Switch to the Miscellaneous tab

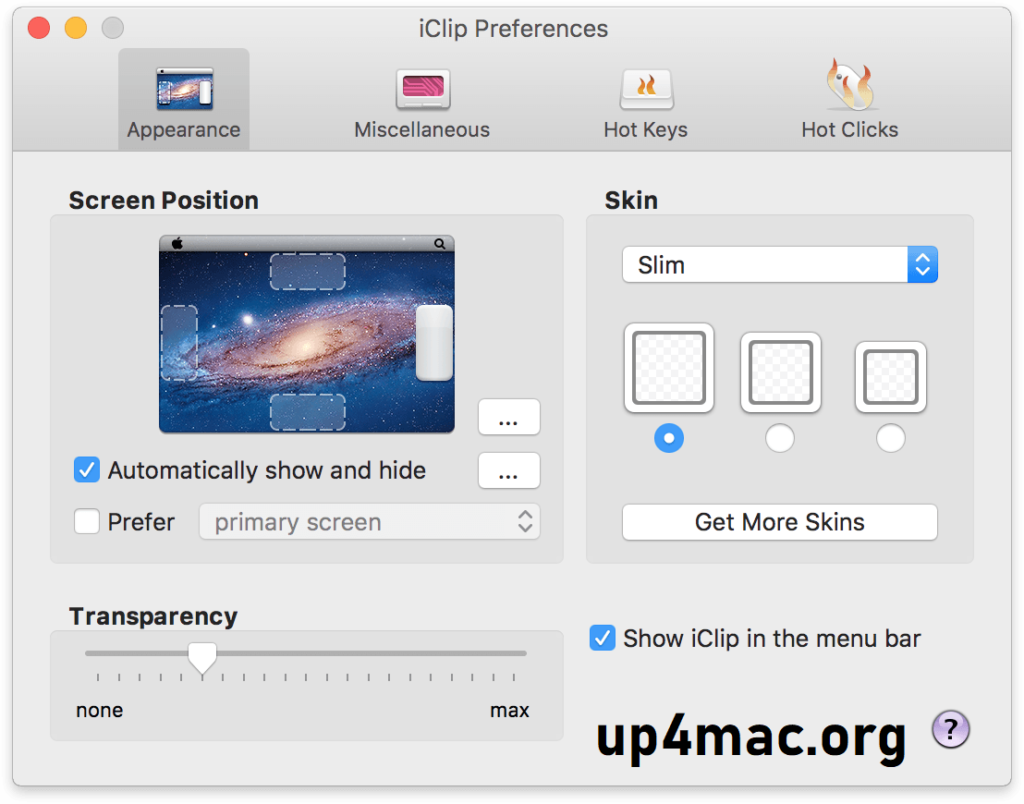(421, 98)
